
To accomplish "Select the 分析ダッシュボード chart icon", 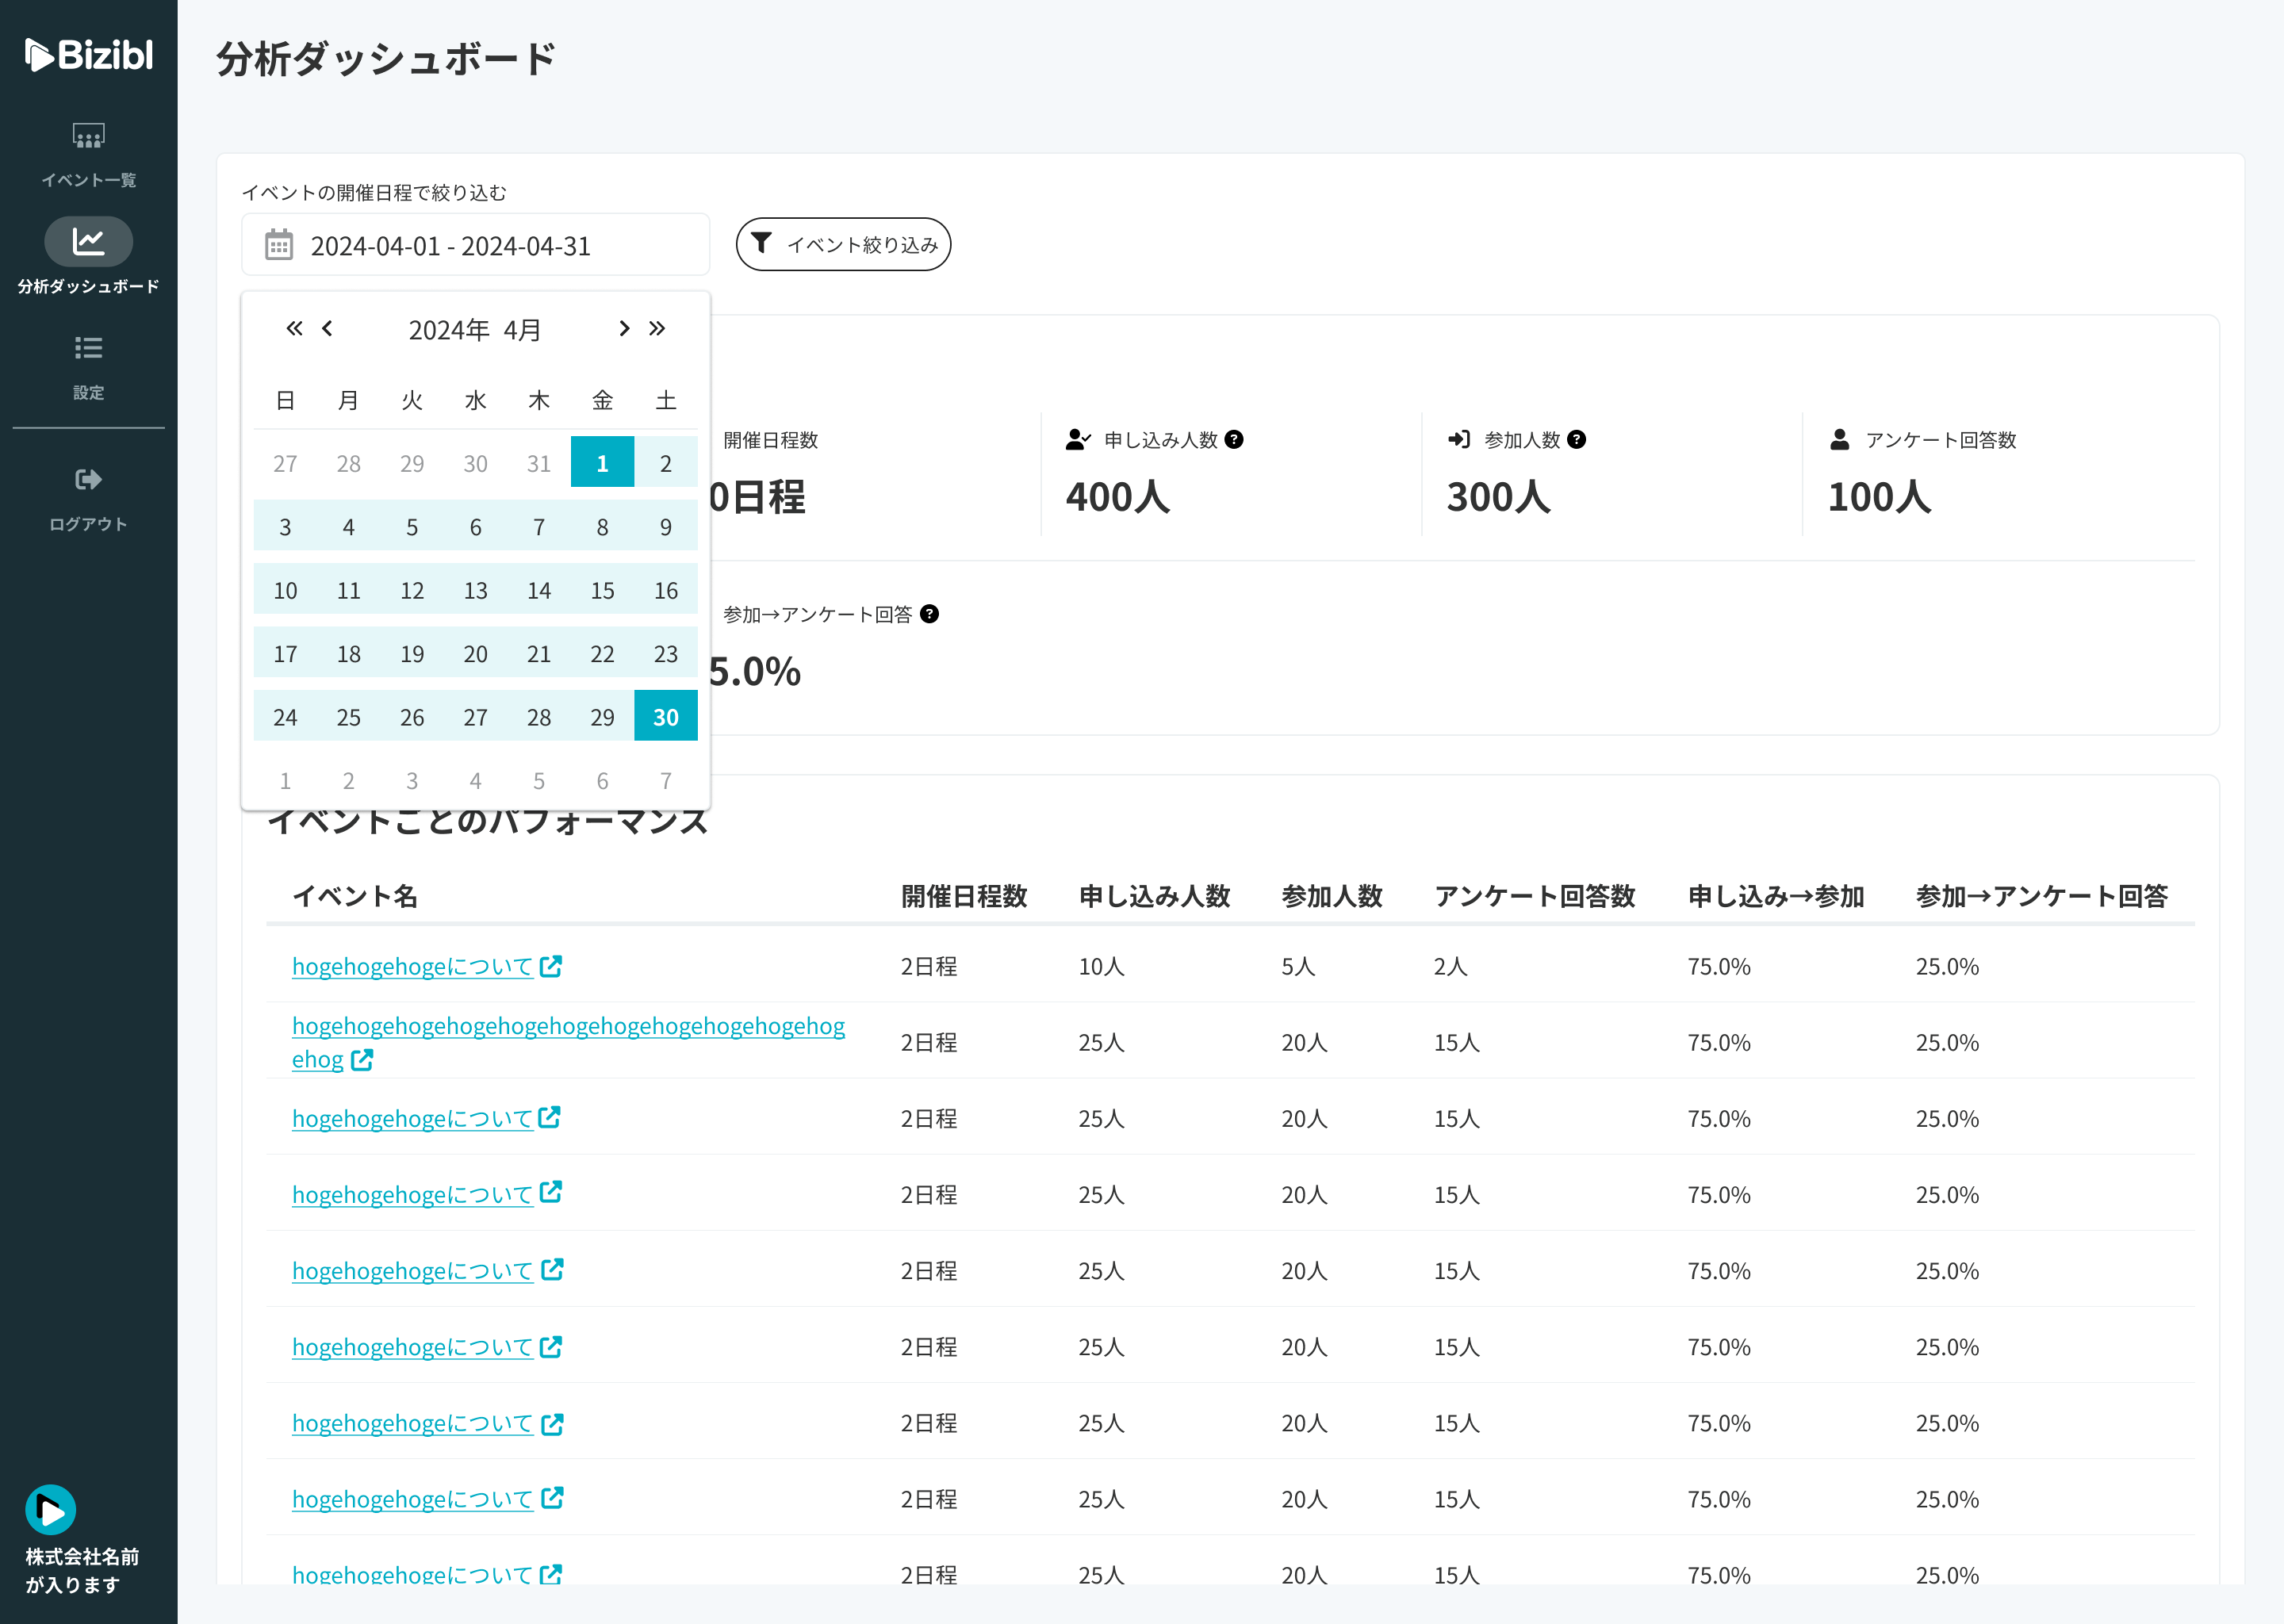I will tap(88, 241).
